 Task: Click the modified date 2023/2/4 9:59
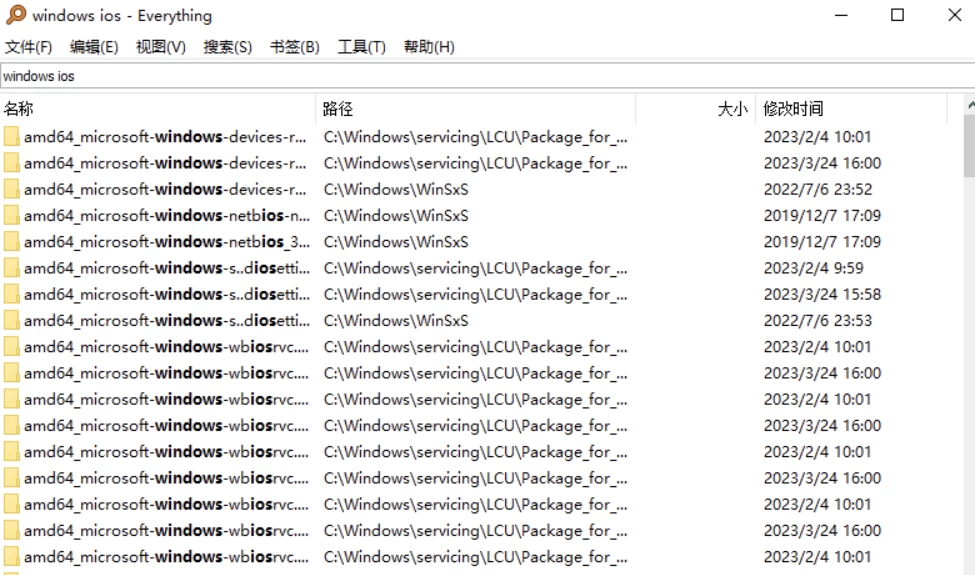click(814, 268)
